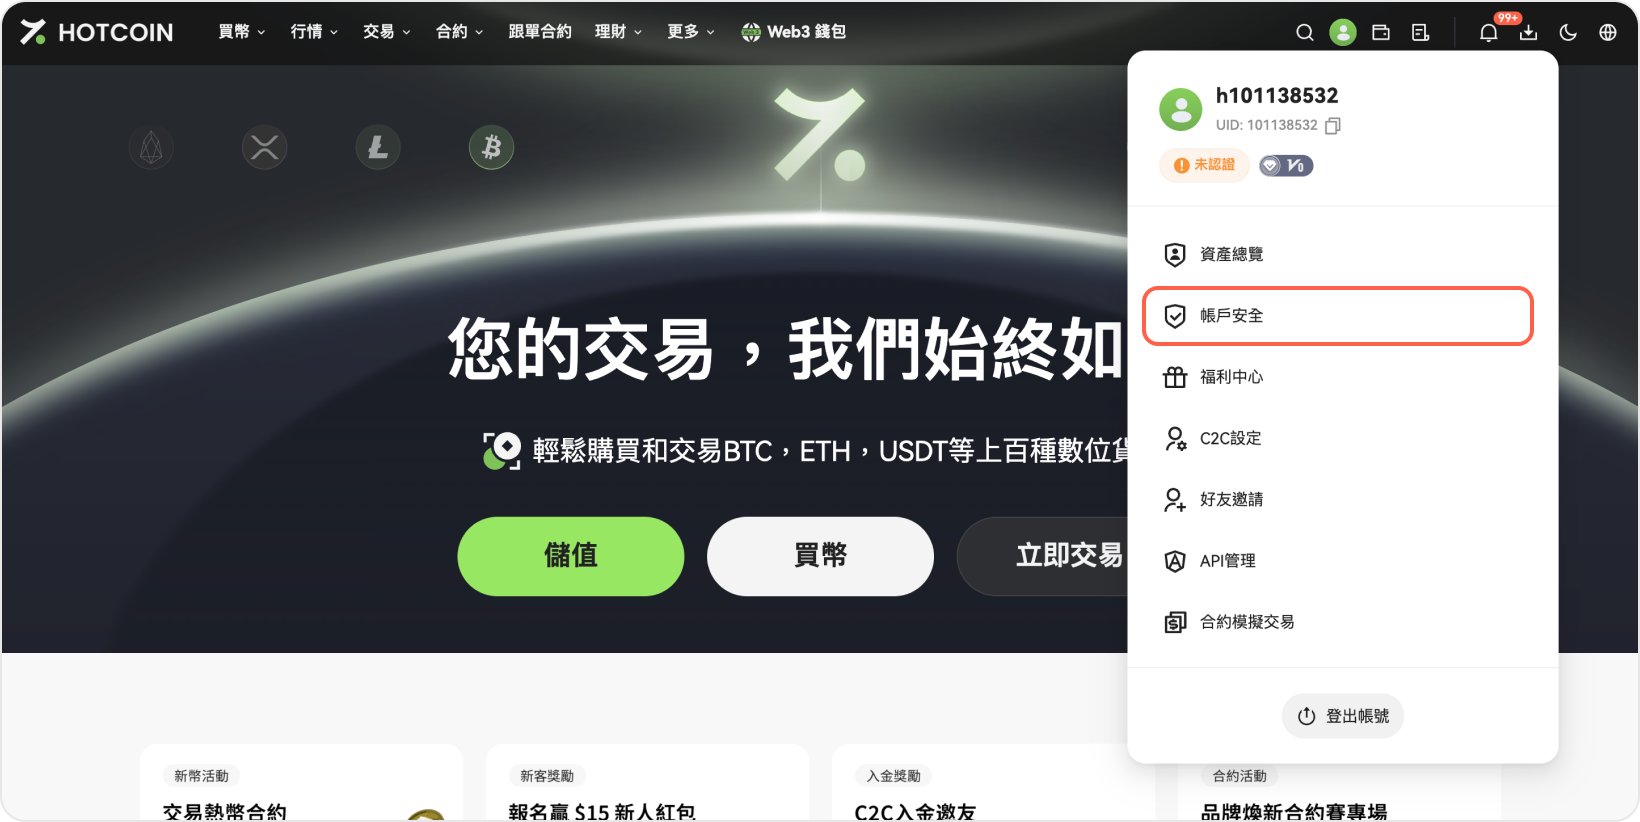Image resolution: width=1640 pixels, height=822 pixels.
Task: Click the 登出帳號 logout button
Action: pyautogui.click(x=1343, y=716)
